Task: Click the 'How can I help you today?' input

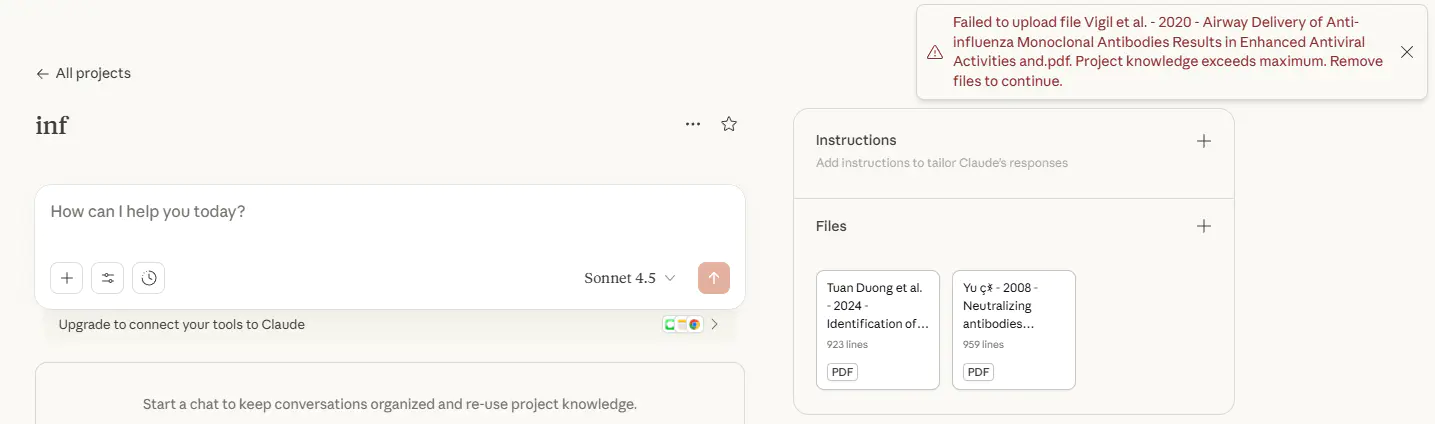Action: click(x=390, y=212)
